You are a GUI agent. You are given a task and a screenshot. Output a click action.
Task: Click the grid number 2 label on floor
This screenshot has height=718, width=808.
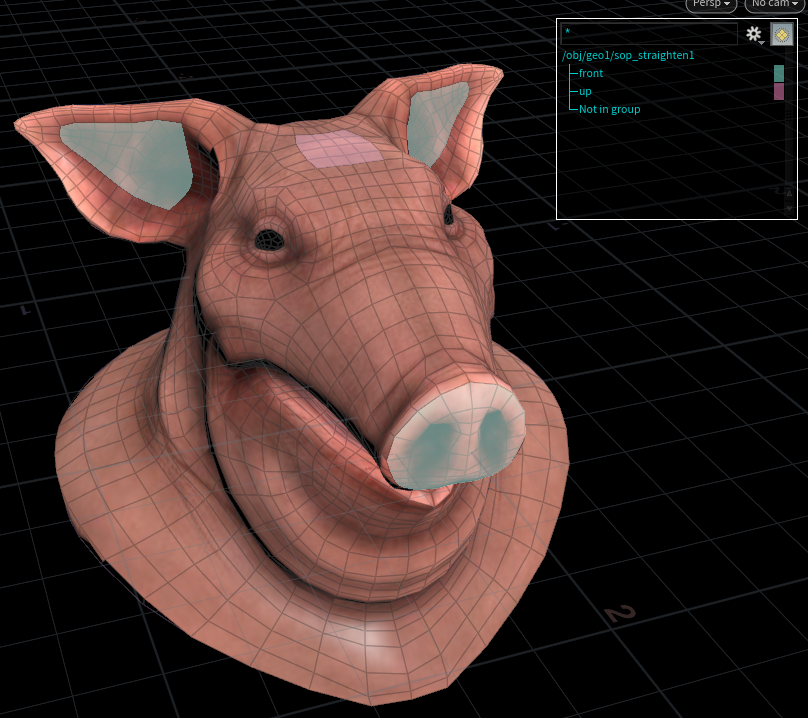point(620,613)
